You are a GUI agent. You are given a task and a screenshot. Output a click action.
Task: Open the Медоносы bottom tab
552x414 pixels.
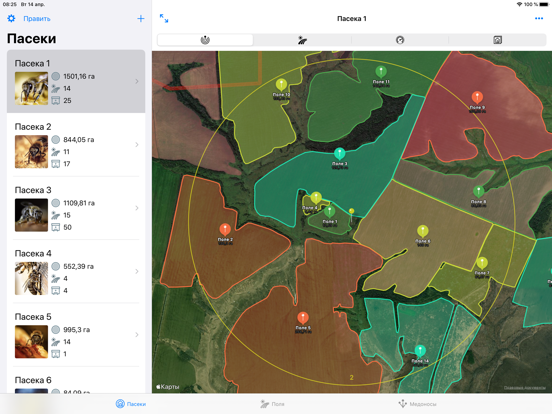417,404
